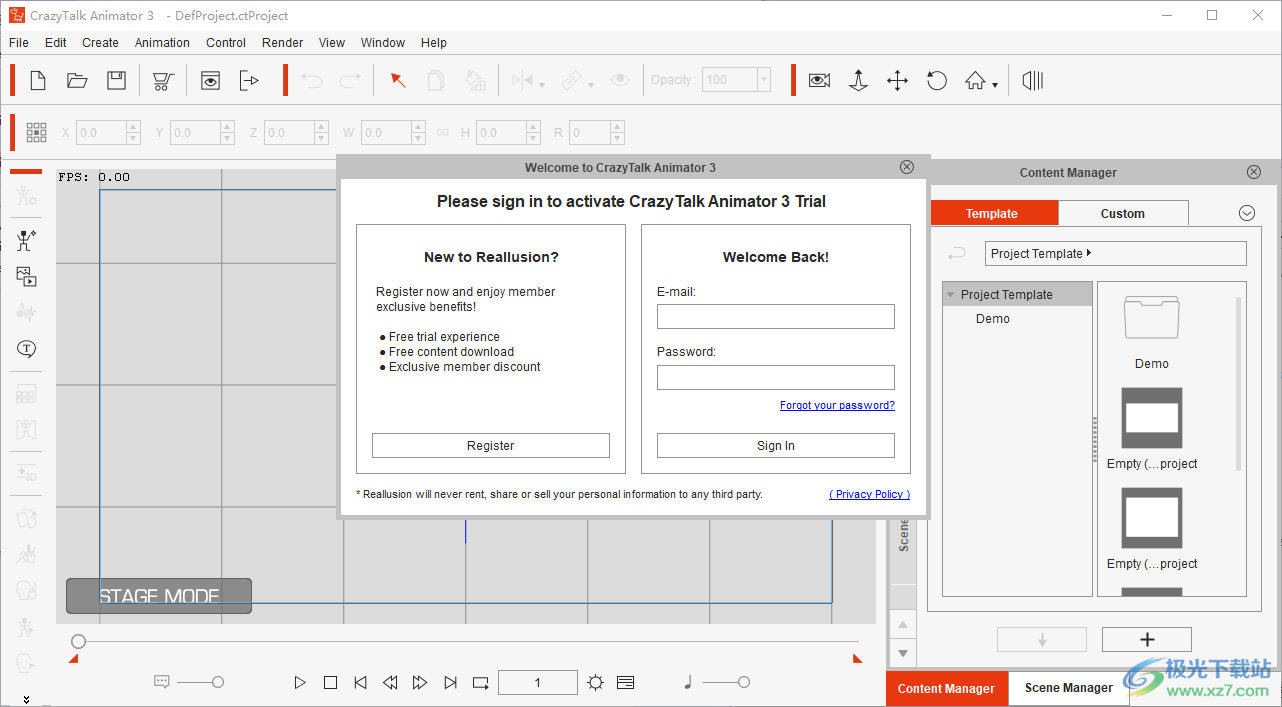Screen dimensions: 1282x707
Task: Open the Privacy Policy link
Action: [x=870, y=494]
